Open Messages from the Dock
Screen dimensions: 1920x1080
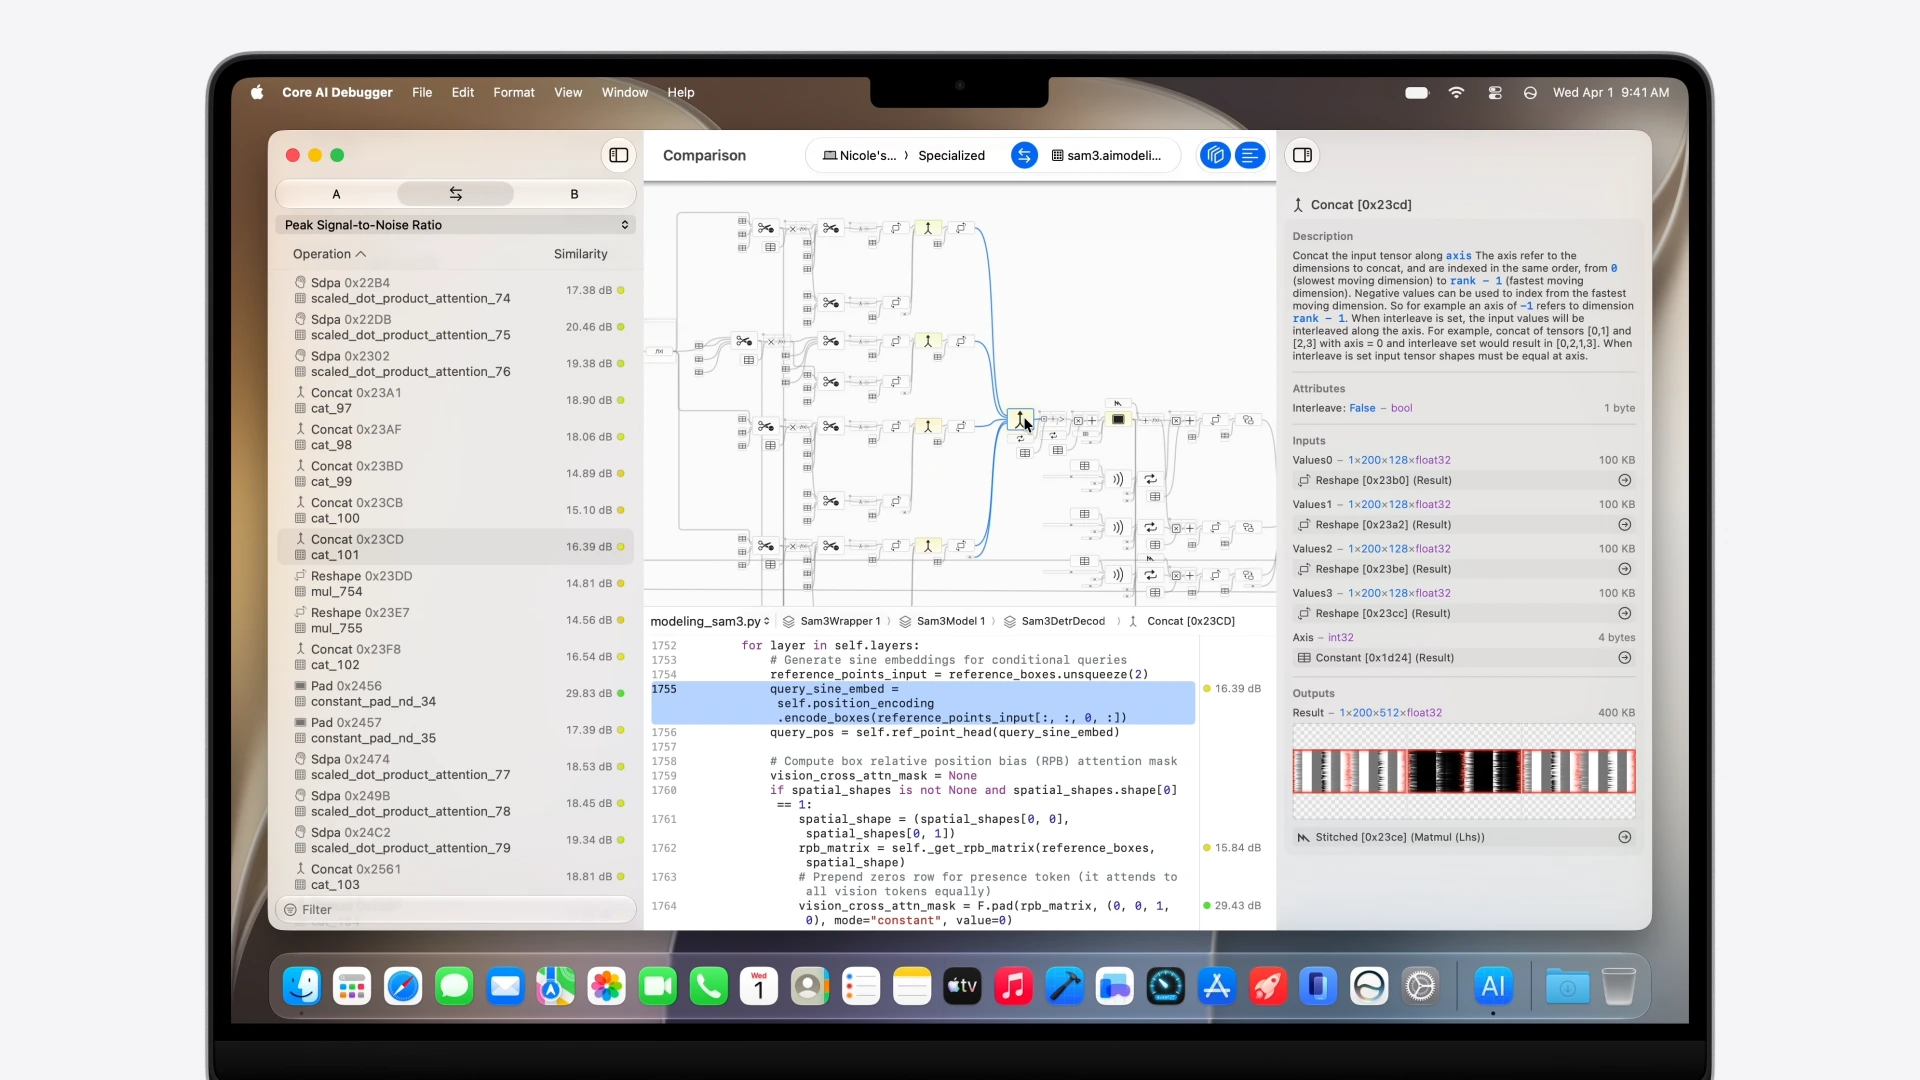[x=454, y=987]
